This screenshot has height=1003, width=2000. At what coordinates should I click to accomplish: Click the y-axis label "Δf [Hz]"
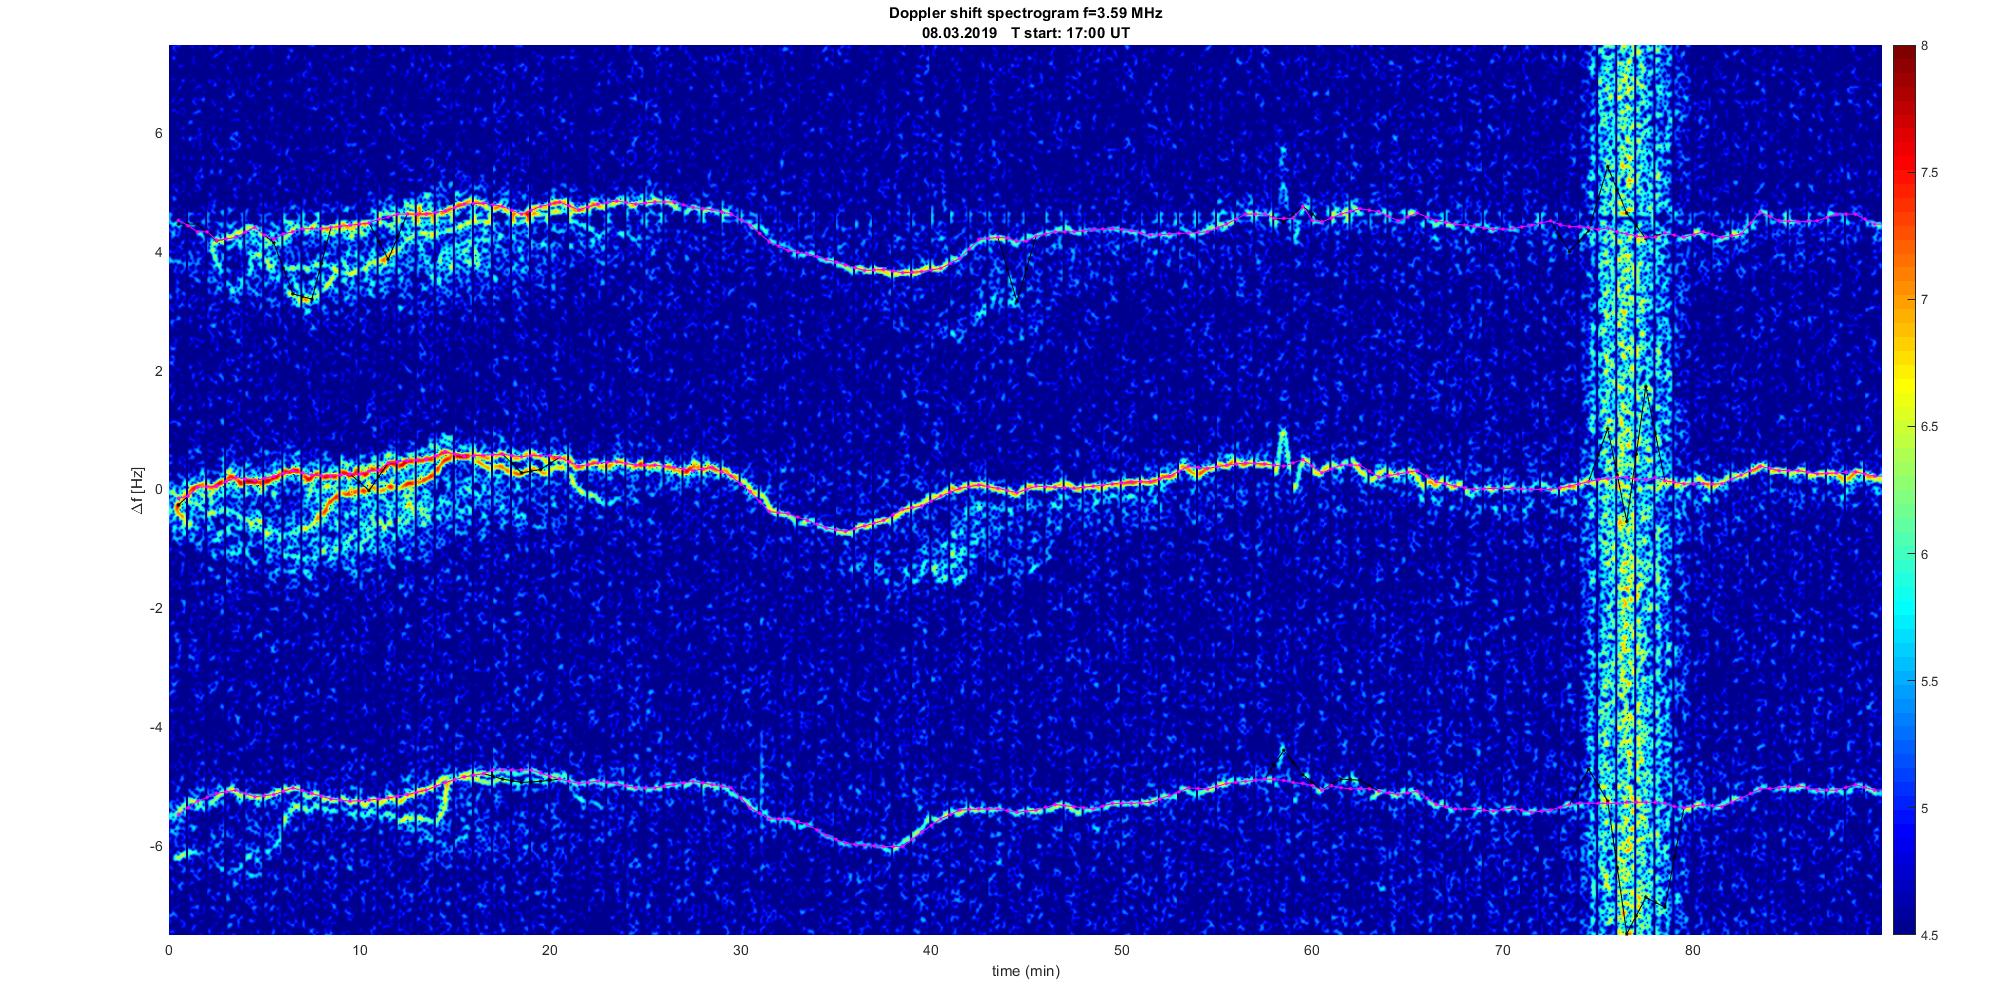point(138,490)
